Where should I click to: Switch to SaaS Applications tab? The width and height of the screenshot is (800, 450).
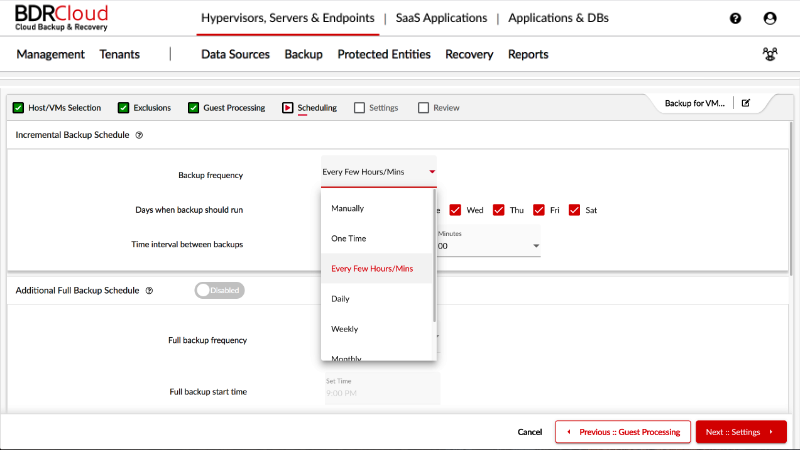[441, 18]
